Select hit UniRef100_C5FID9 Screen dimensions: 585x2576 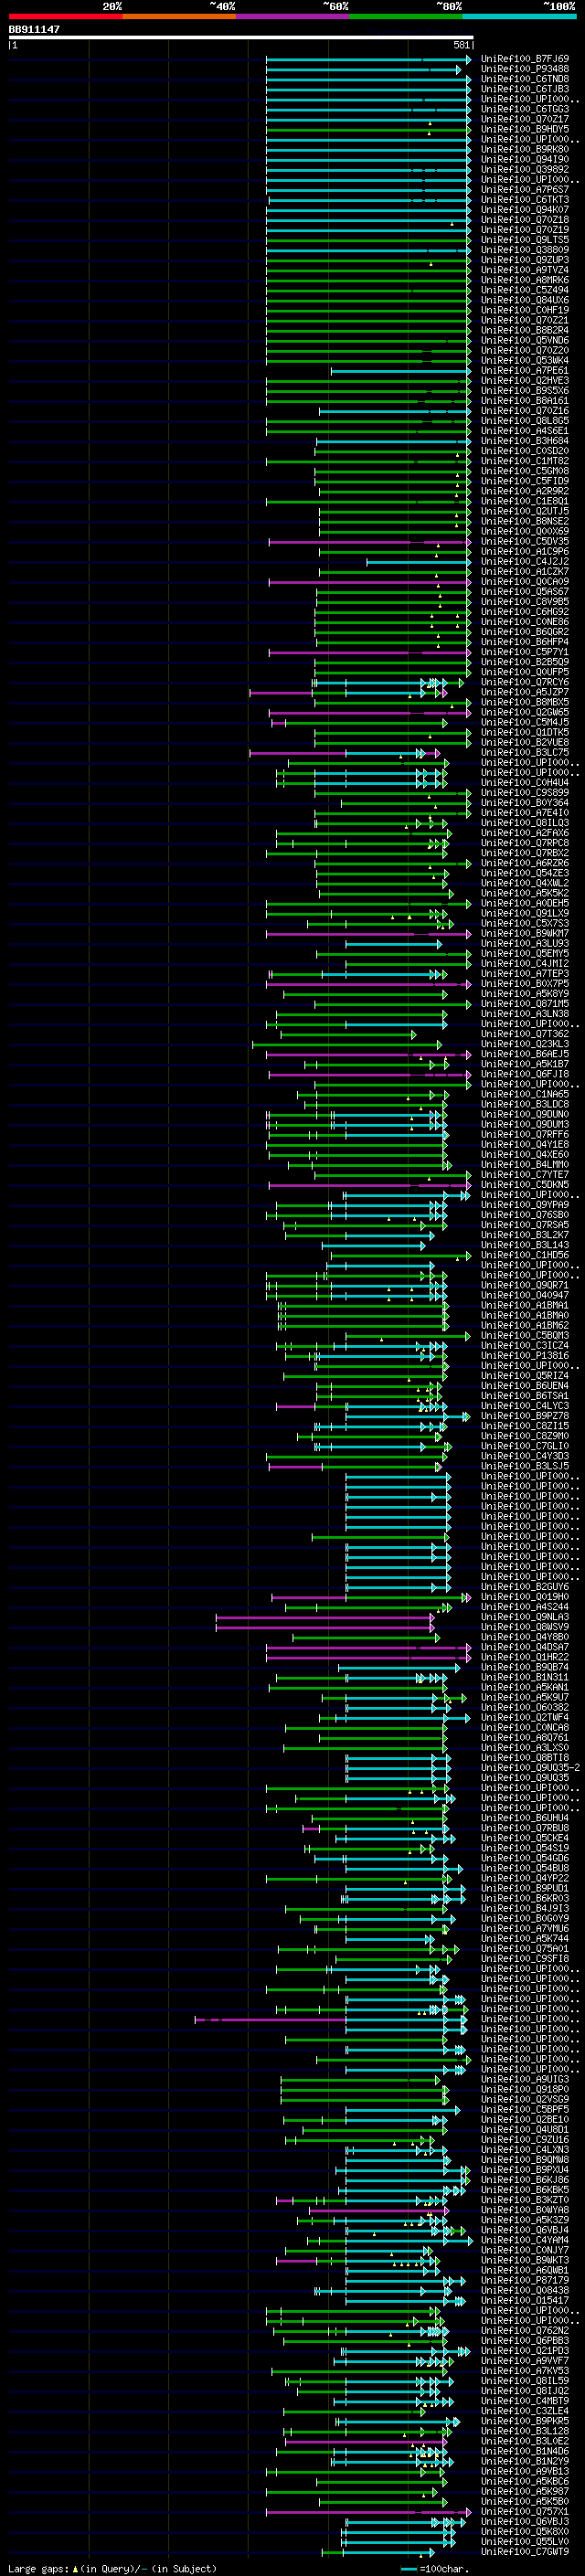coord(525,481)
